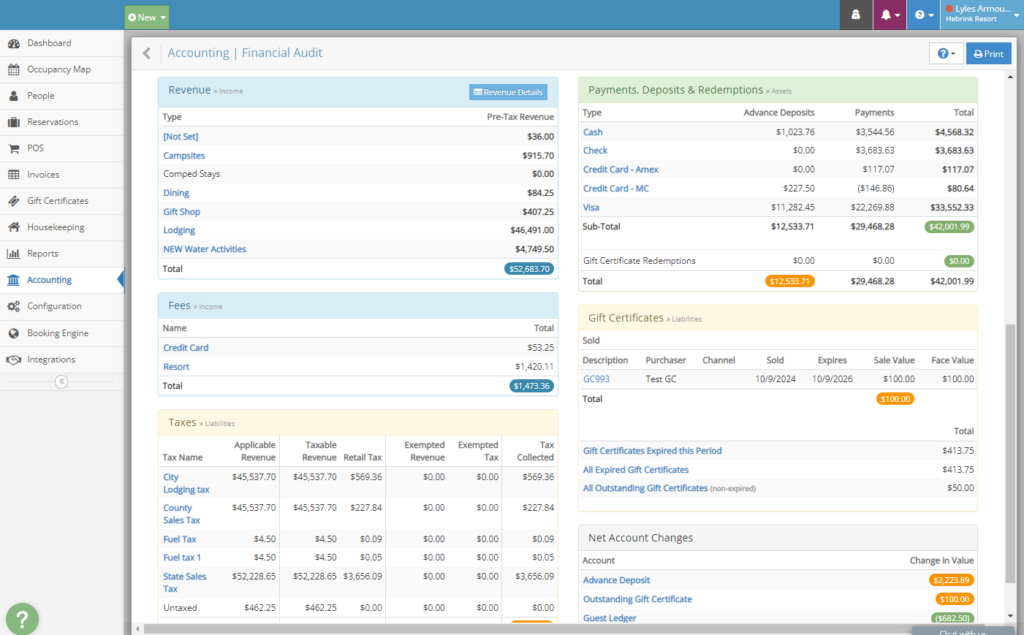Click the Integrations sidebar icon
The width and height of the screenshot is (1024, 635).
coord(14,359)
